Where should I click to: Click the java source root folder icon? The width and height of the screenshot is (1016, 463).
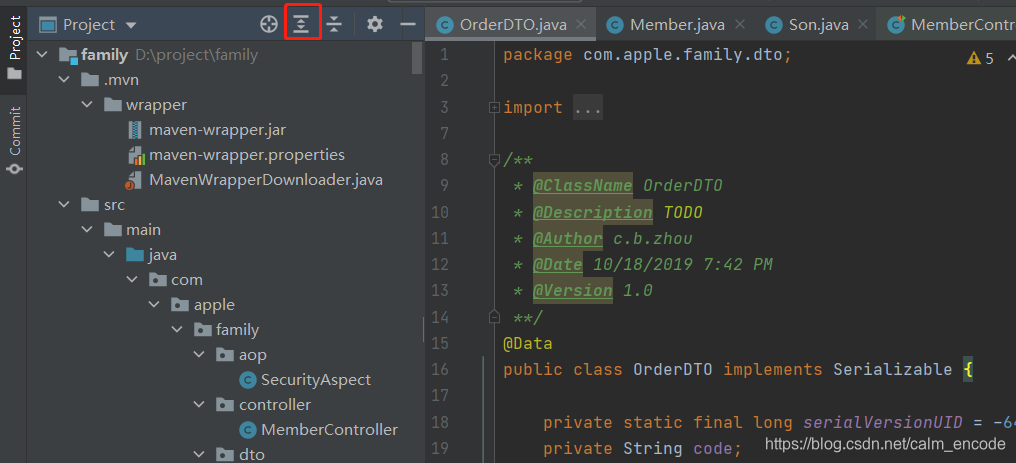tap(135, 254)
